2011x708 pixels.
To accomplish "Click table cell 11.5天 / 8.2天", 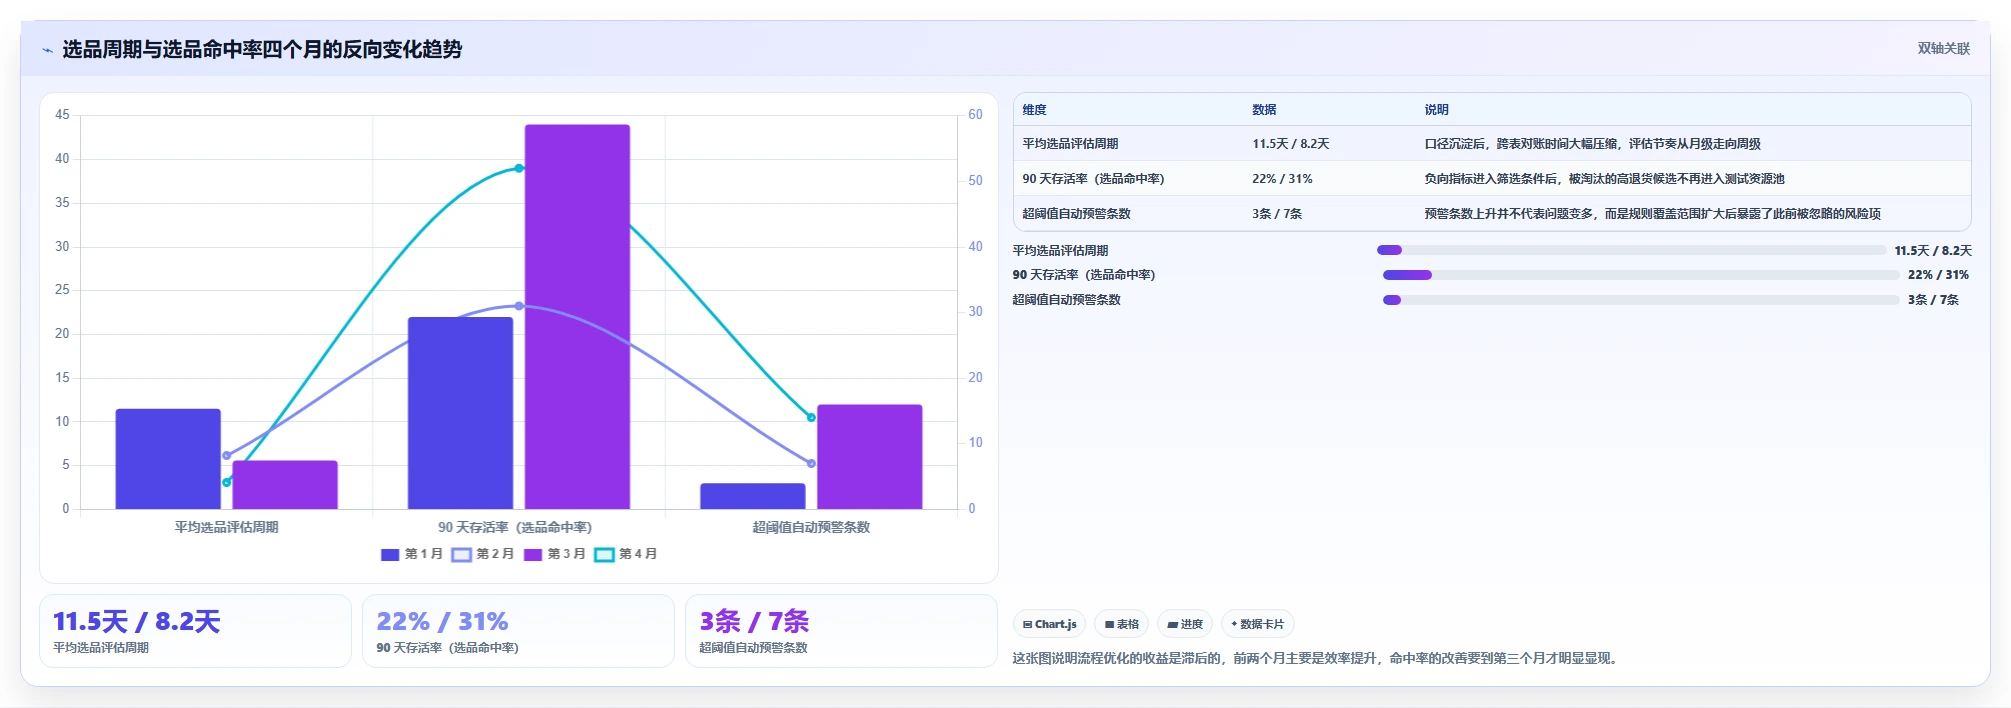I will coord(1291,144).
